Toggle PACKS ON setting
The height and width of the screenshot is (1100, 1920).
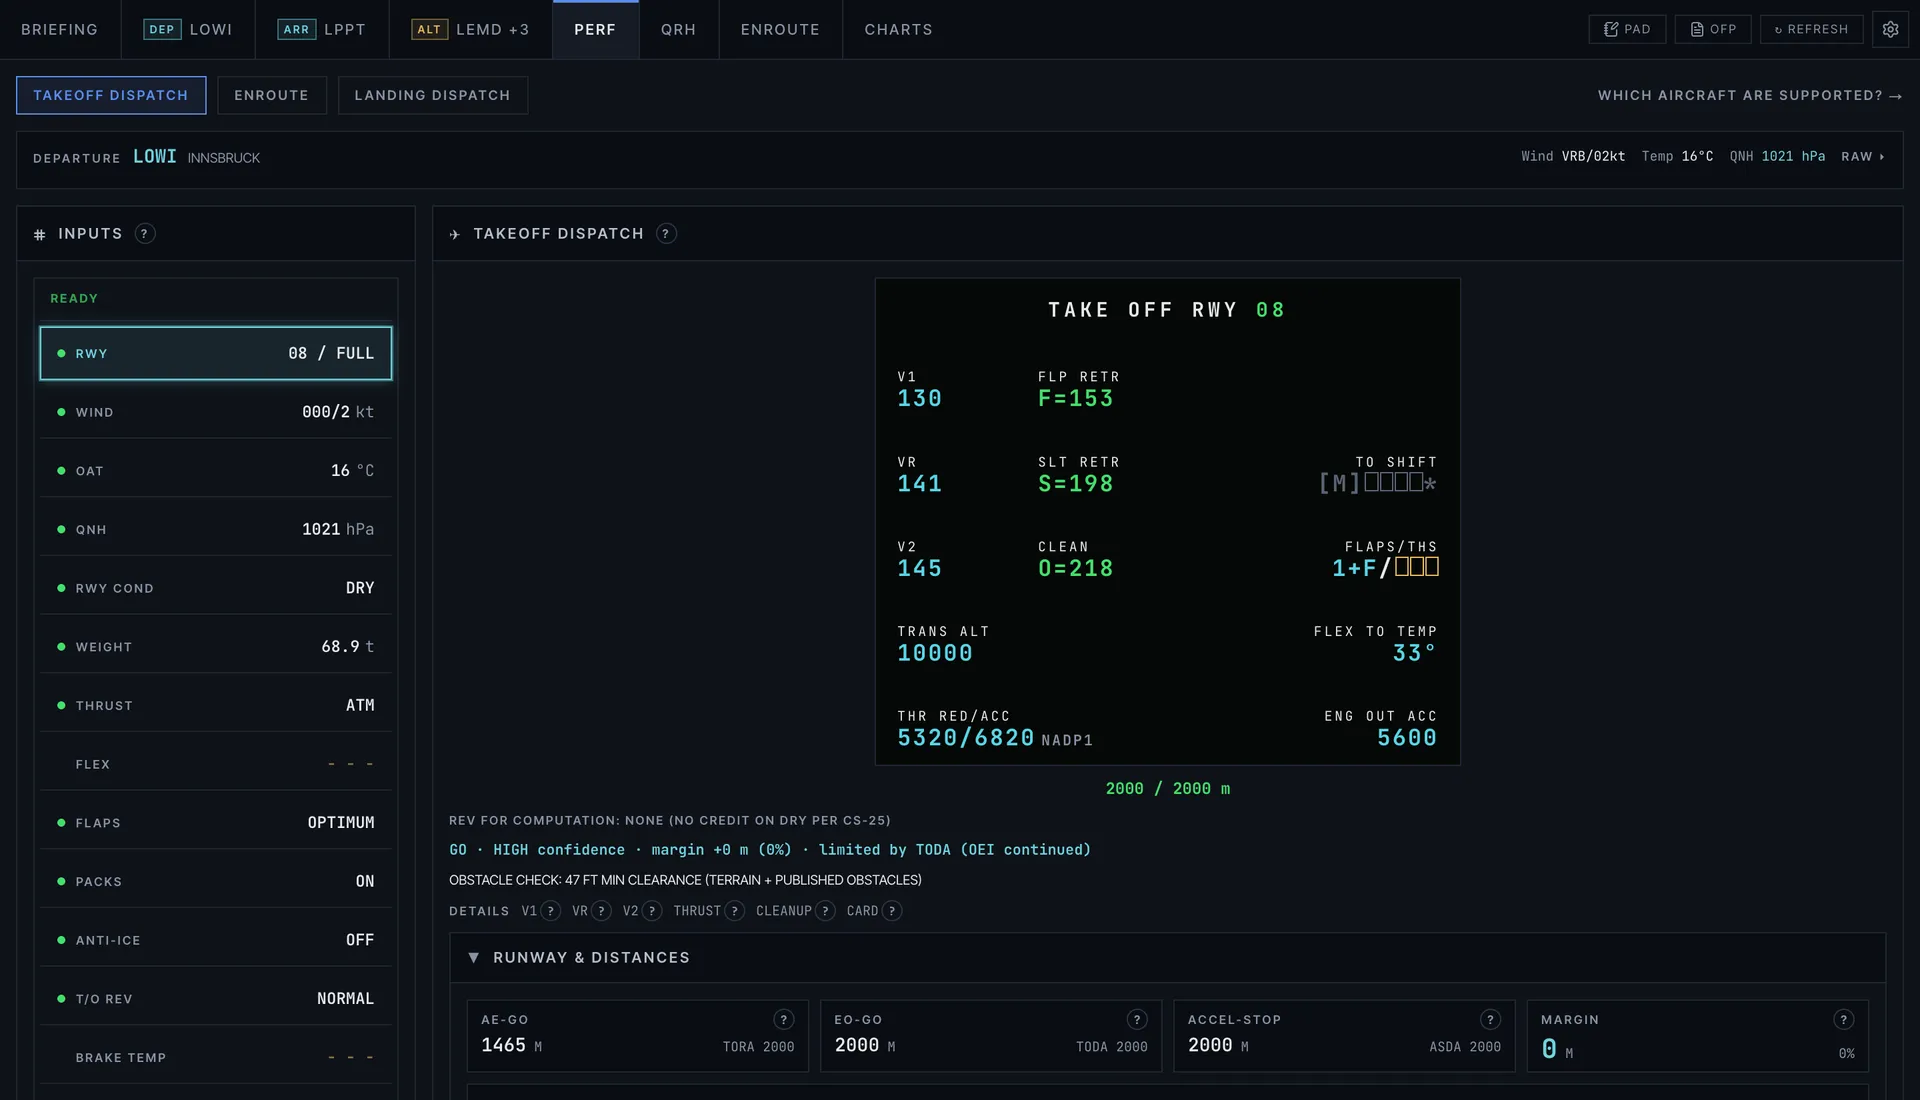tap(216, 881)
